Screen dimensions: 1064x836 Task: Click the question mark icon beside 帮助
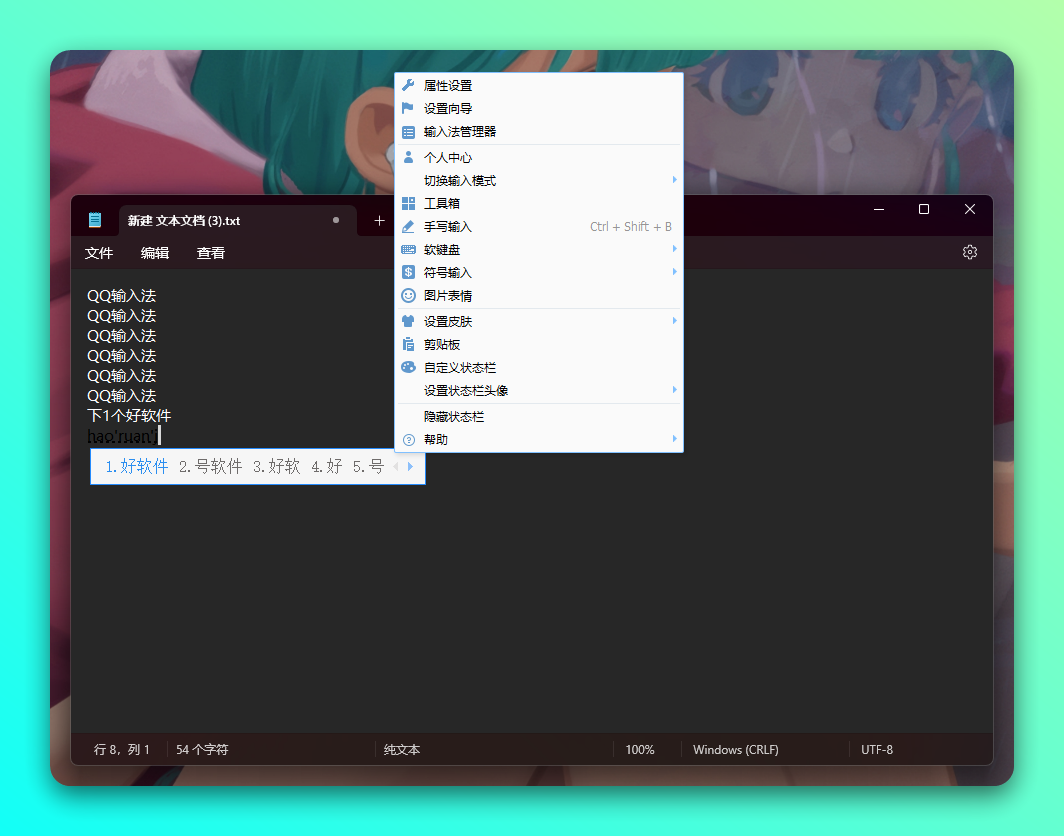(408, 440)
